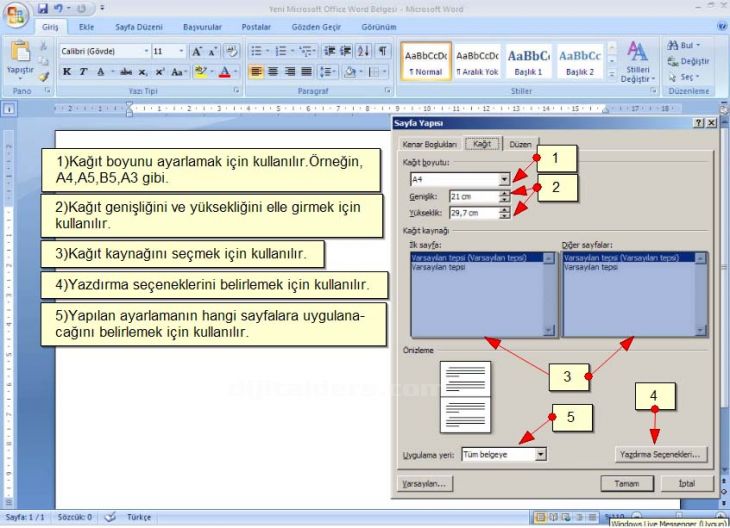
Task: Click the Tamam button
Action: click(x=627, y=483)
